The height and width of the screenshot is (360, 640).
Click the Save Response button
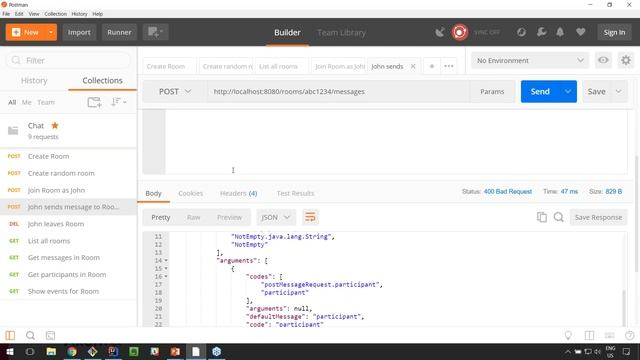pyautogui.click(x=598, y=218)
